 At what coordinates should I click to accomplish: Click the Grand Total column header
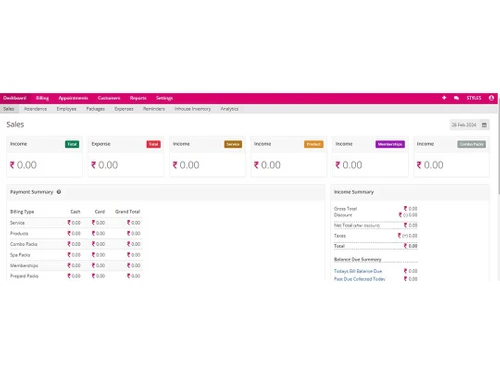coord(128,212)
